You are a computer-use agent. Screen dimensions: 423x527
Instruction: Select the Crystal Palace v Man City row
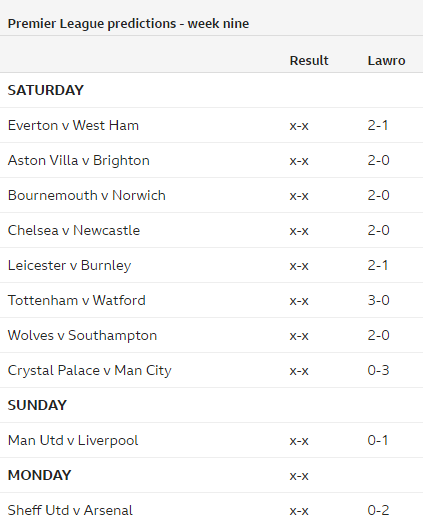click(211, 370)
